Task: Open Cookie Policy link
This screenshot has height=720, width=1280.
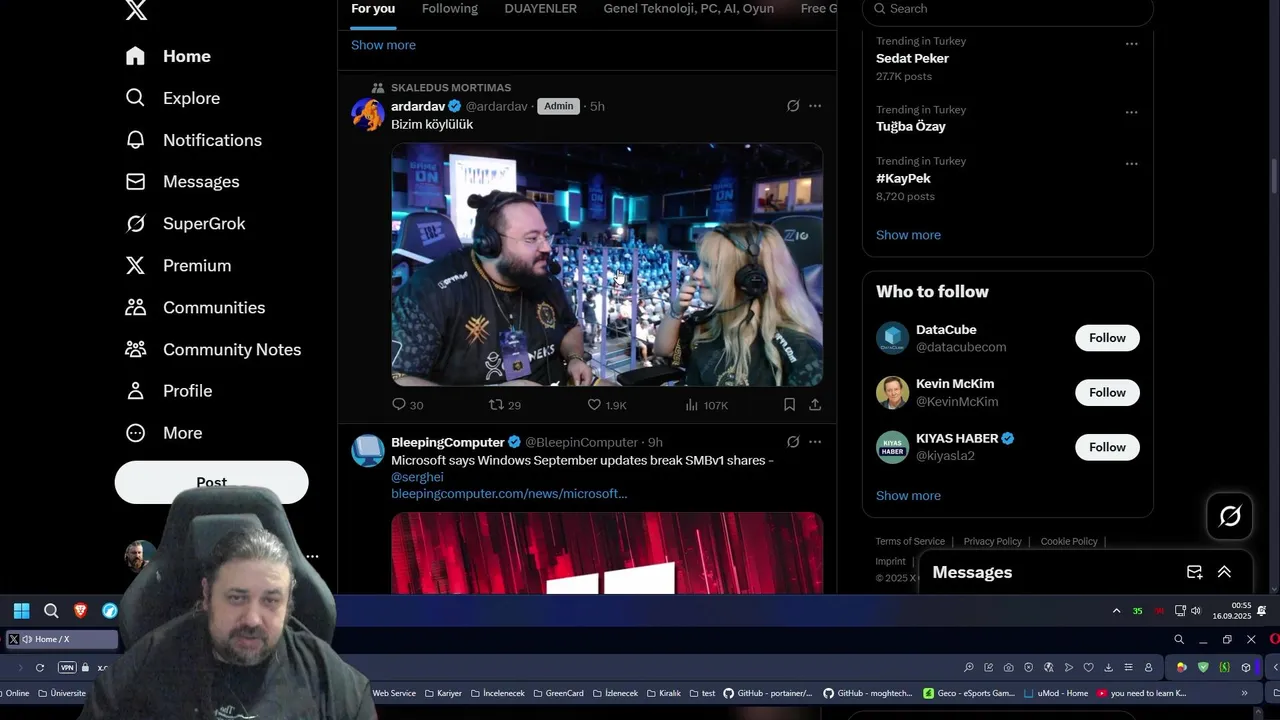Action: coord(1069,541)
